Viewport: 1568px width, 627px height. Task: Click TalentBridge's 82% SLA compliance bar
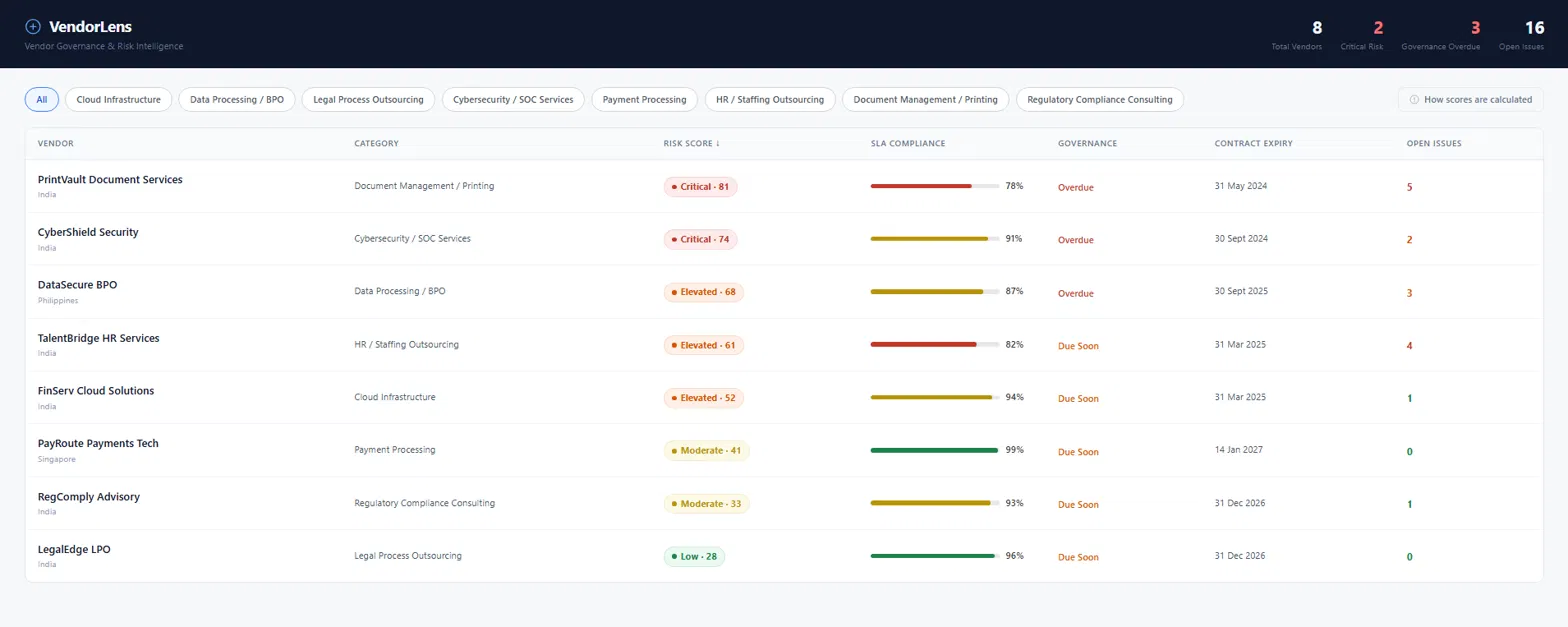tap(934, 345)
